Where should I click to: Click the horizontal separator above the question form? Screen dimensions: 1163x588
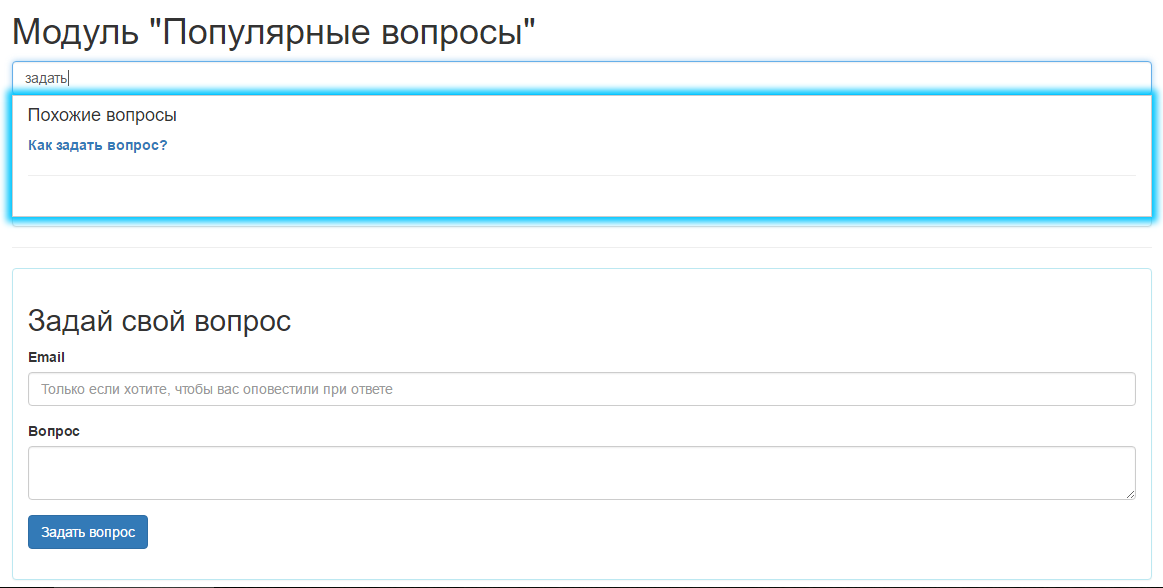click(x=581, y=247)
